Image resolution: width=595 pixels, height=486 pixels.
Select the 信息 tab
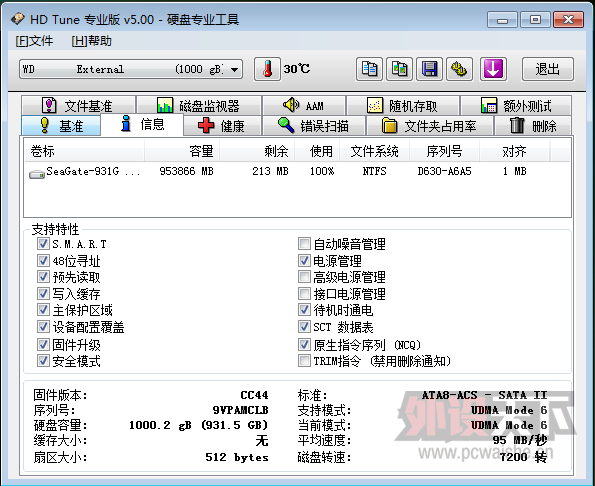click(x=142, y=124)
